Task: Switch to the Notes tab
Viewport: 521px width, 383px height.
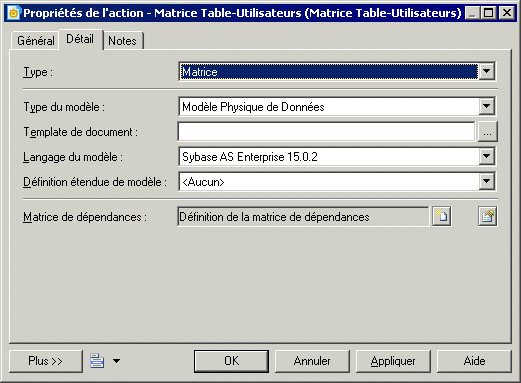Action: pos(122,41)
